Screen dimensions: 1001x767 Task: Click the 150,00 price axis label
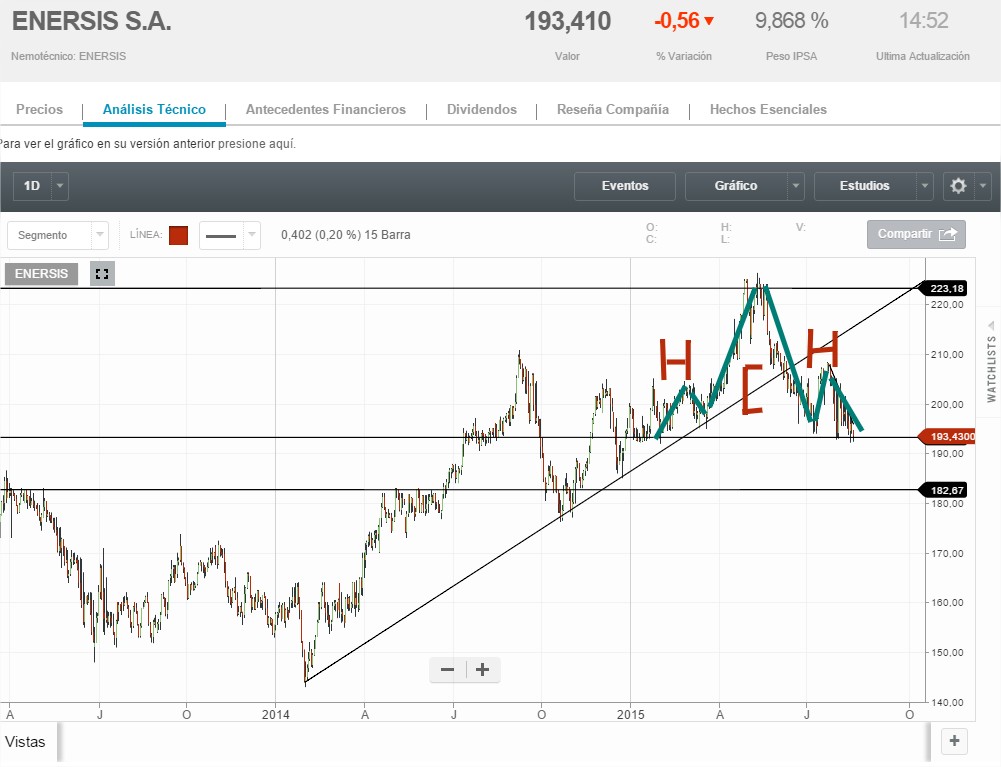(948, 653)
